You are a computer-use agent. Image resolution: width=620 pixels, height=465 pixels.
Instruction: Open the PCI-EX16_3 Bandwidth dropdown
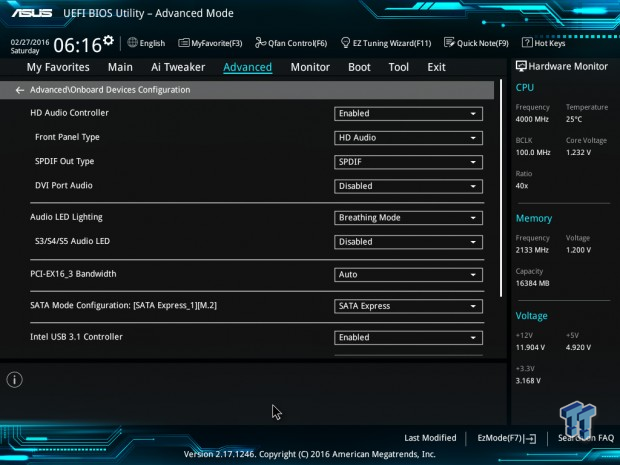click(408, 275)
